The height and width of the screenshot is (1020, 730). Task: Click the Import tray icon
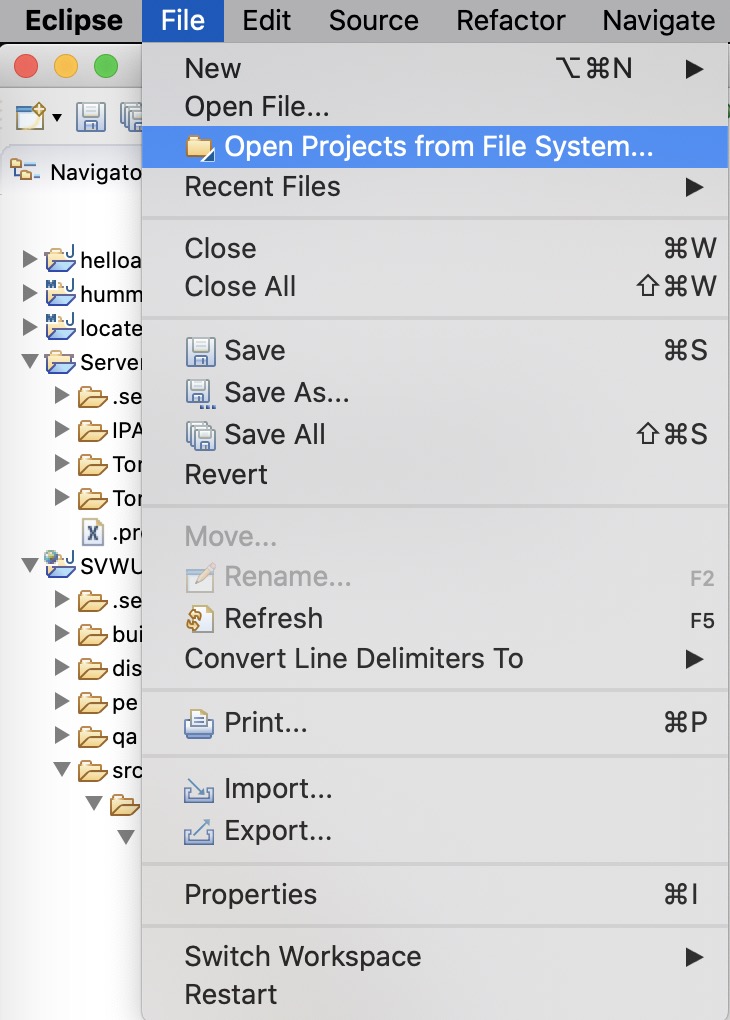(x=199, y=790)
